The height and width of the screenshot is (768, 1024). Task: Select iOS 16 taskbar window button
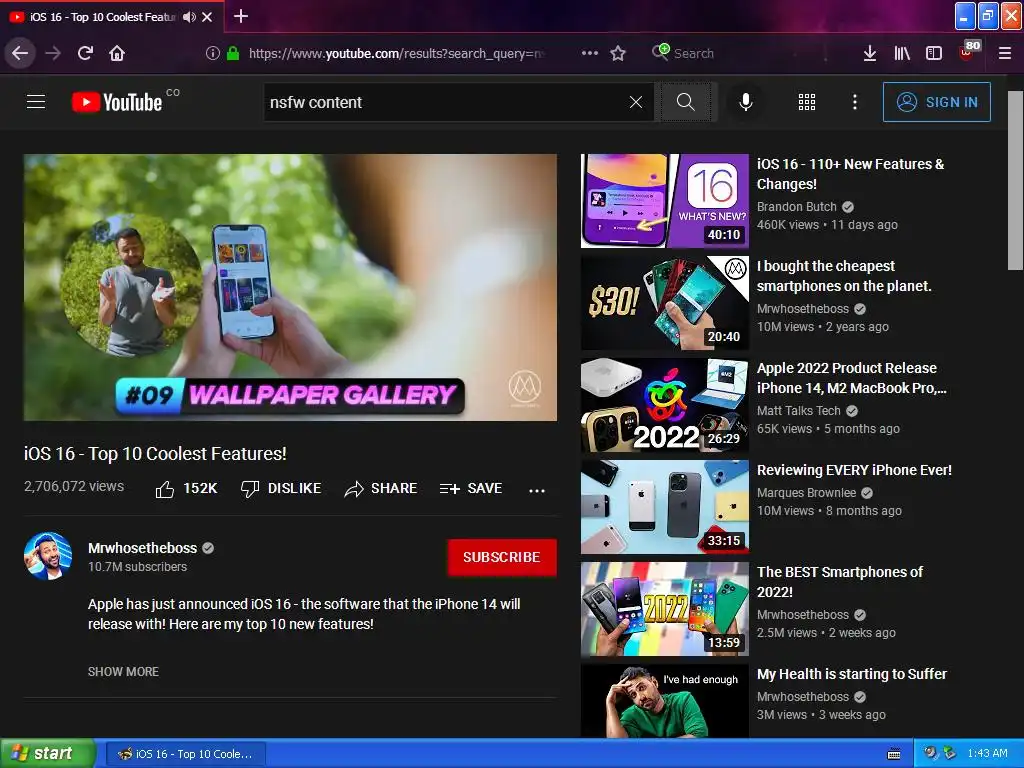pos(185,754)
